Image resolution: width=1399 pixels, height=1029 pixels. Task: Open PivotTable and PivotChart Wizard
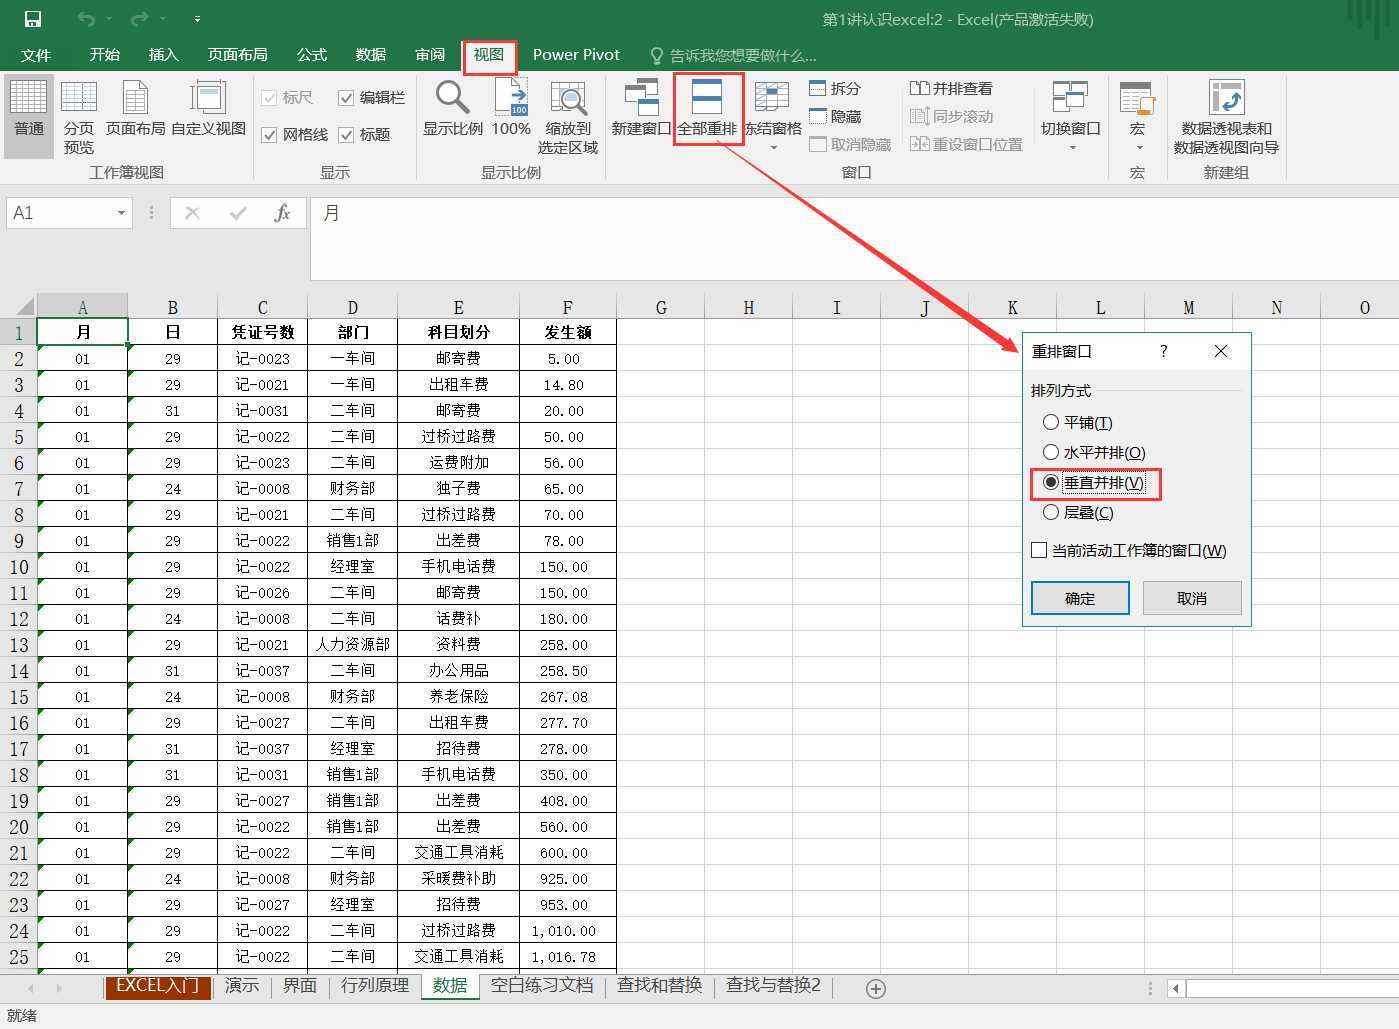1226,117
